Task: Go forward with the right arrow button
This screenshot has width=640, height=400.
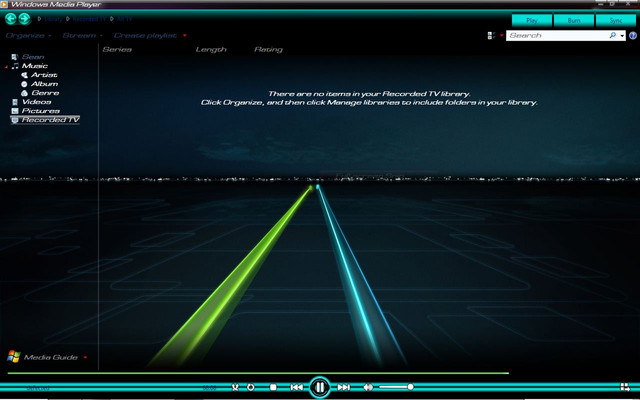Action: (x=24, y=18)
